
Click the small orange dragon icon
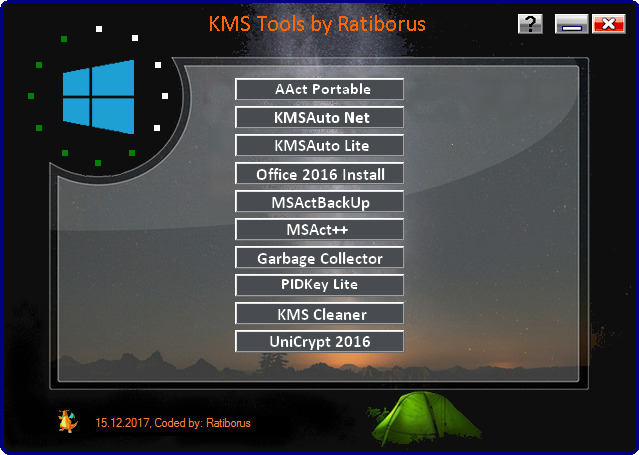tap(68, 422)
